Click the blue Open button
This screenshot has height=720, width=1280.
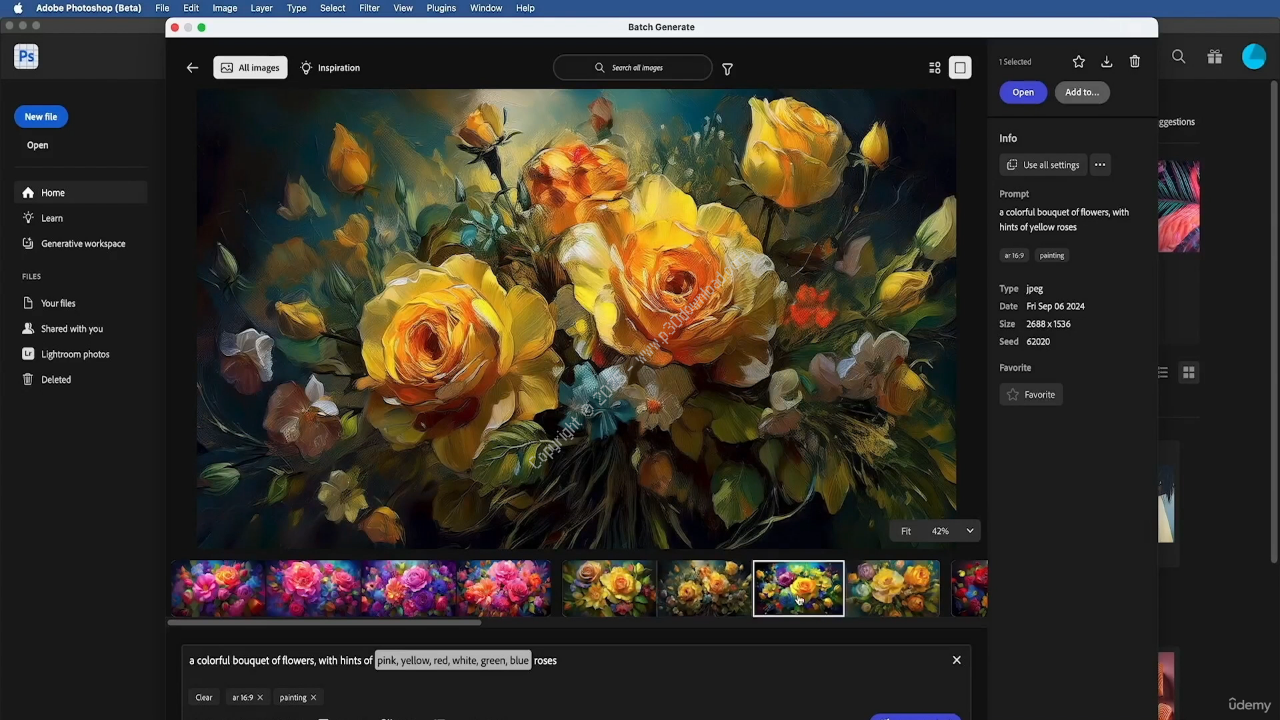pos(1022,92)
